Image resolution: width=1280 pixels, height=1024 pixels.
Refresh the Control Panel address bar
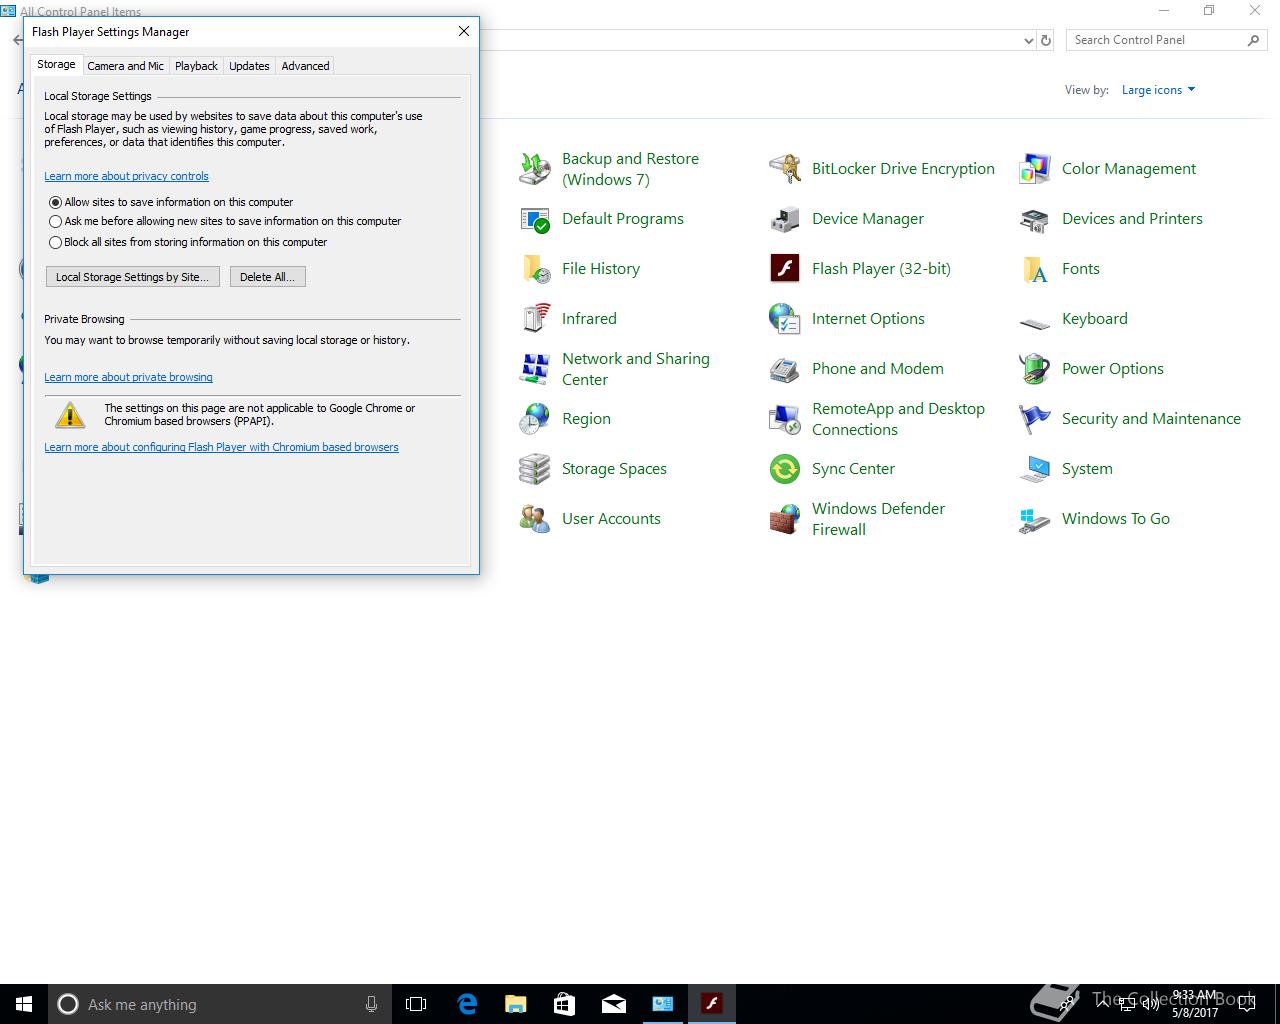[1046, 40]
